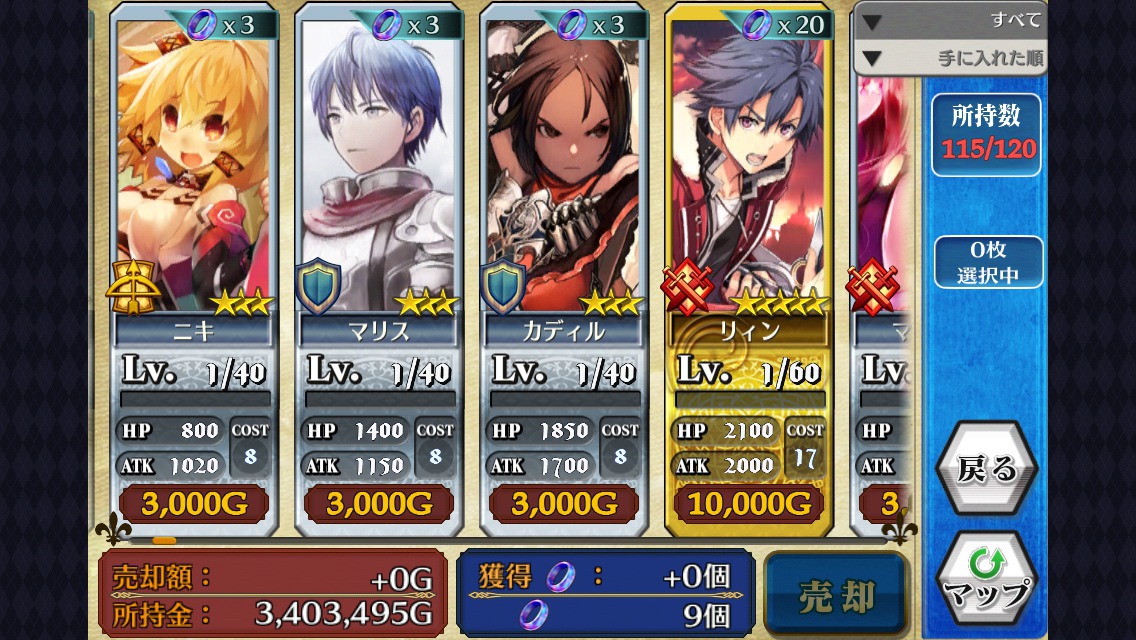The image size is (1136, 640).
Task: Click the 10,000G price tag on リィン
Action: [x=749, y=503]
